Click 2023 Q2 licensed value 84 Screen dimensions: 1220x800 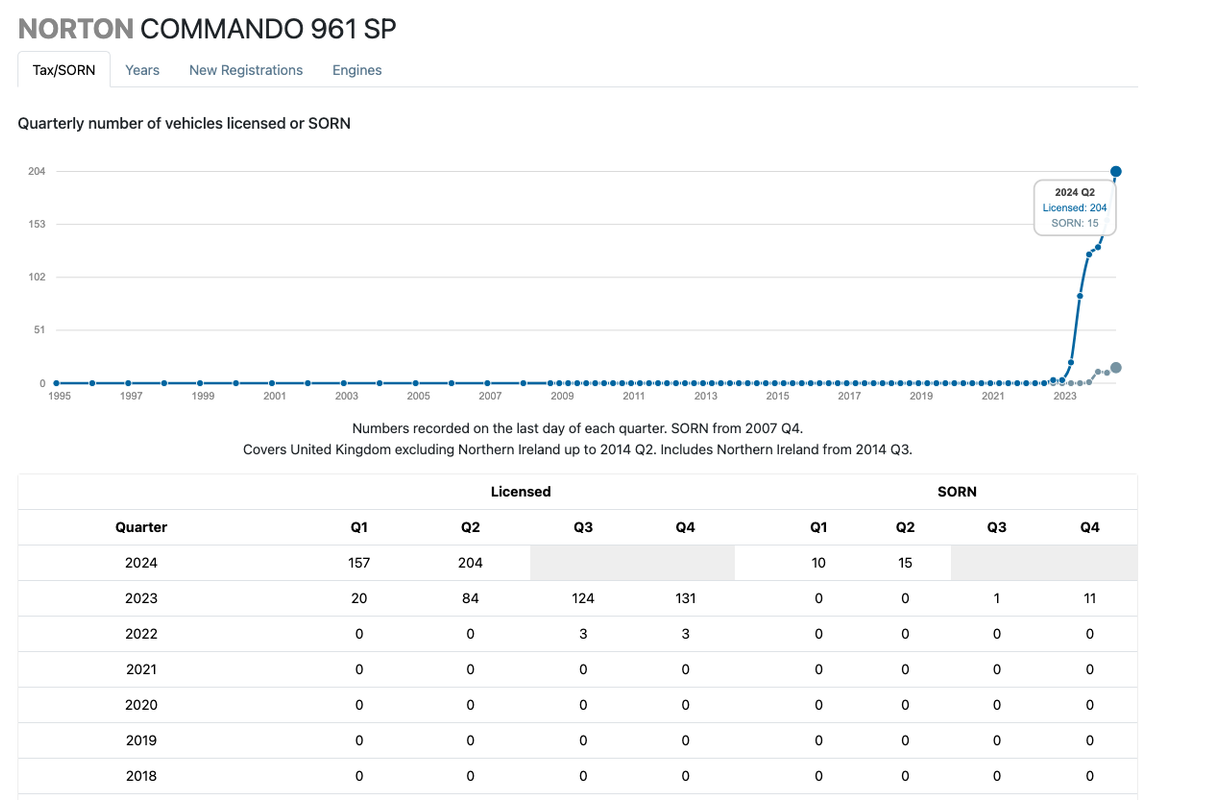point(470,598)
